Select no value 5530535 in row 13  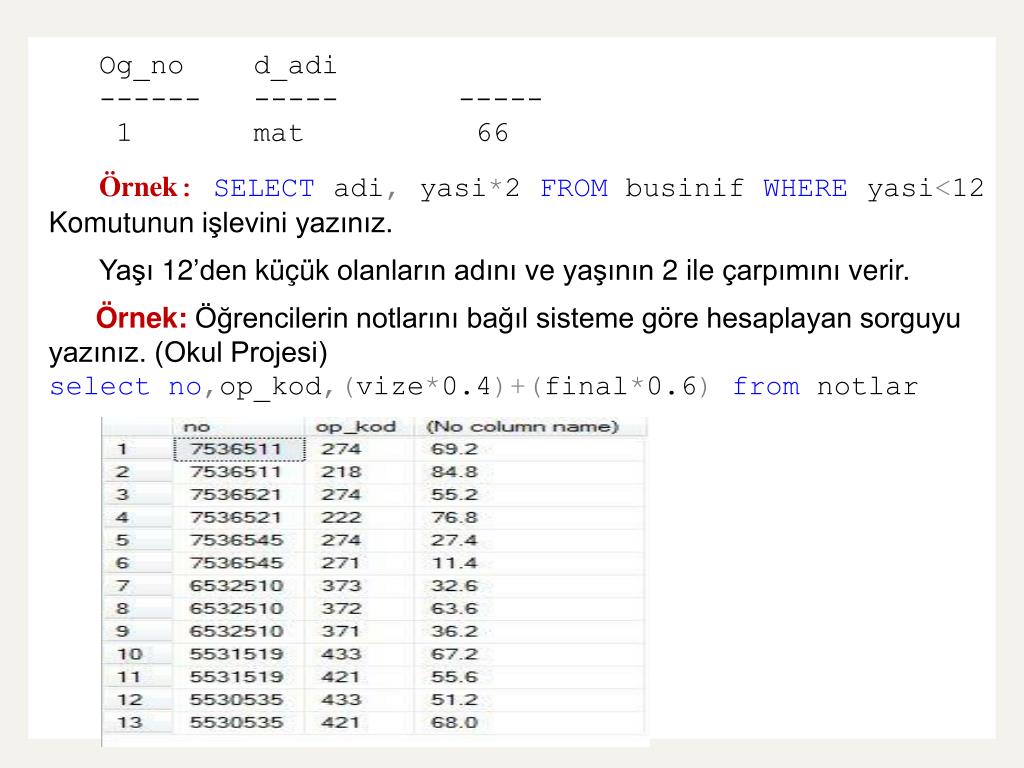click(x=236, y=723)
